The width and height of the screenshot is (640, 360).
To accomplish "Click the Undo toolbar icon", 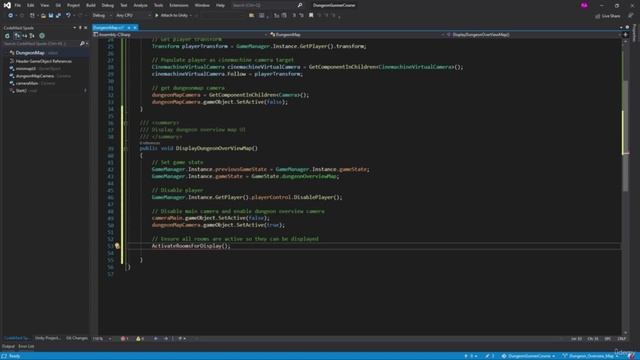I will (68, 16).
